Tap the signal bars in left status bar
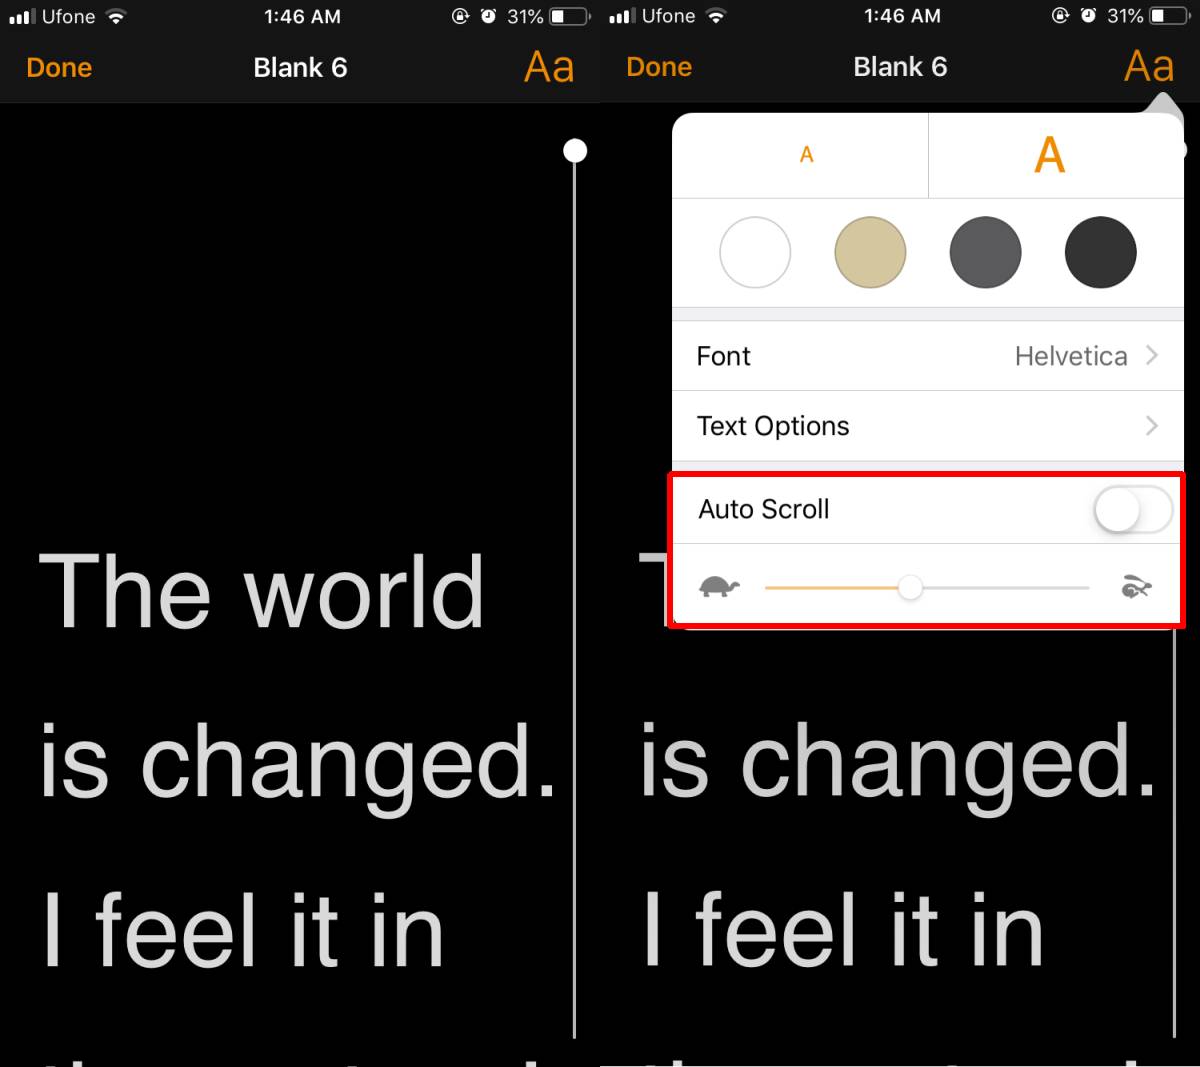 21,17
